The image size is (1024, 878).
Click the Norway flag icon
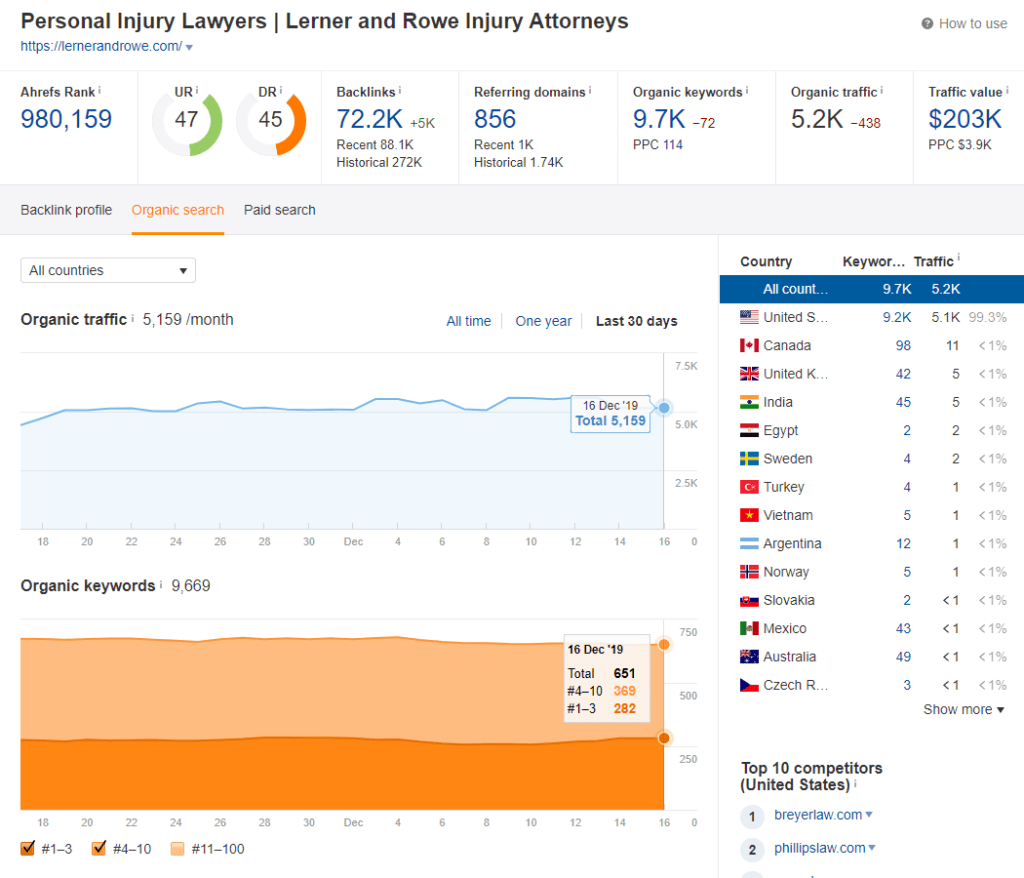coord(749,572)
